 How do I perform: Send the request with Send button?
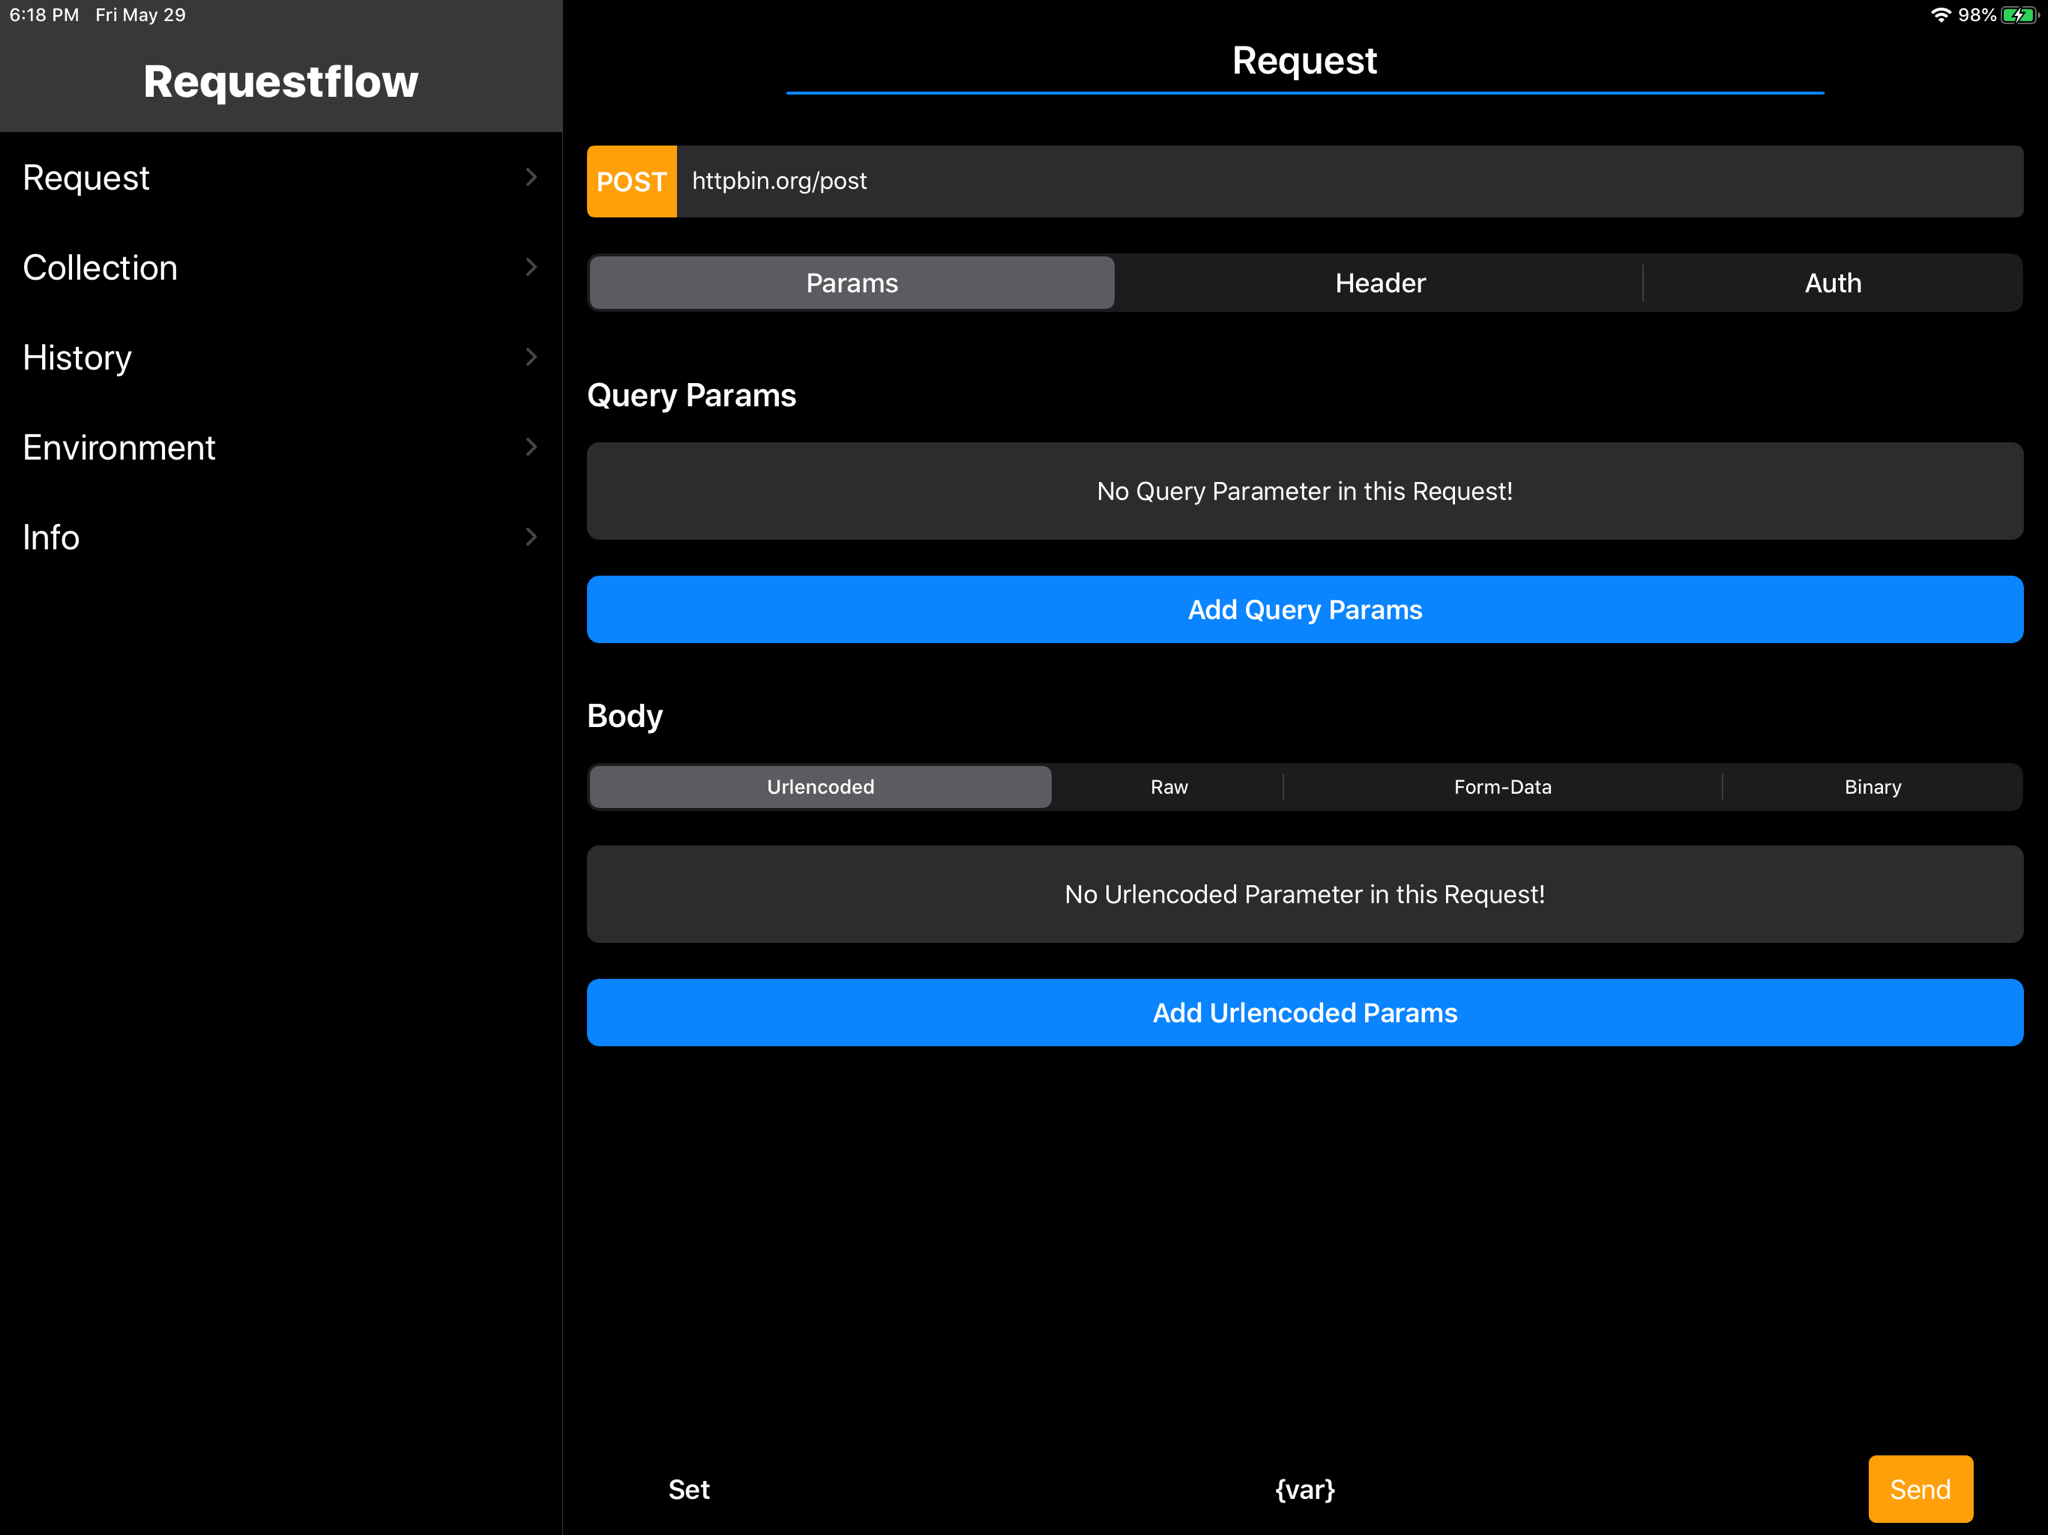pos(1919,1489)
